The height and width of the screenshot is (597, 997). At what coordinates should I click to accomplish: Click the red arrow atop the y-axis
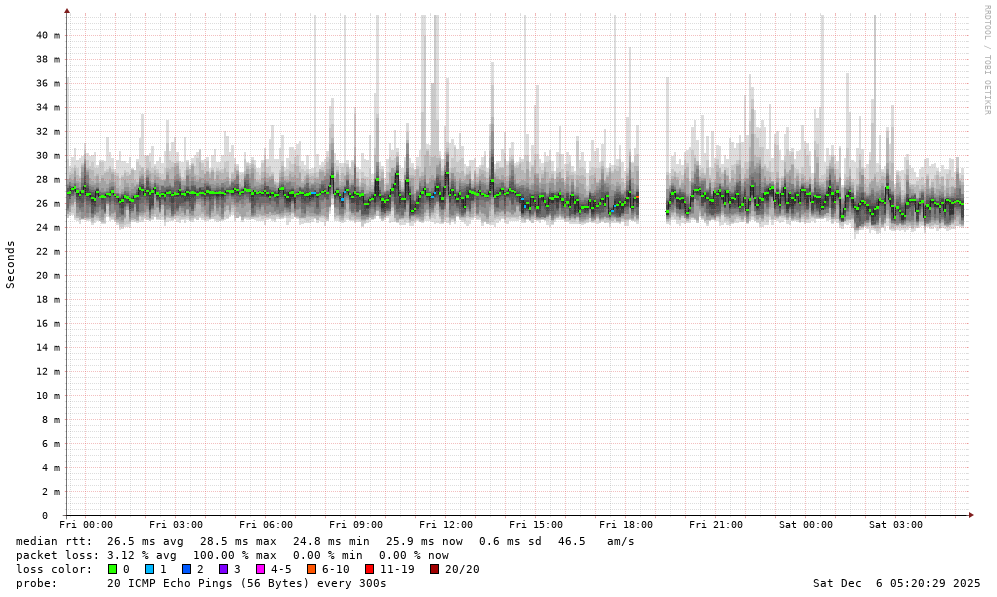(67, 11)
